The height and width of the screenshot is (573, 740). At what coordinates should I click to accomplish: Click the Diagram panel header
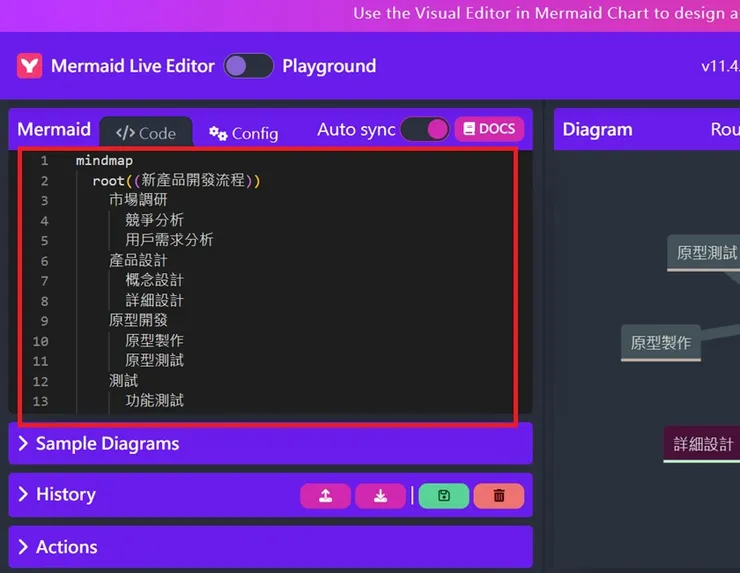(597, 129)
